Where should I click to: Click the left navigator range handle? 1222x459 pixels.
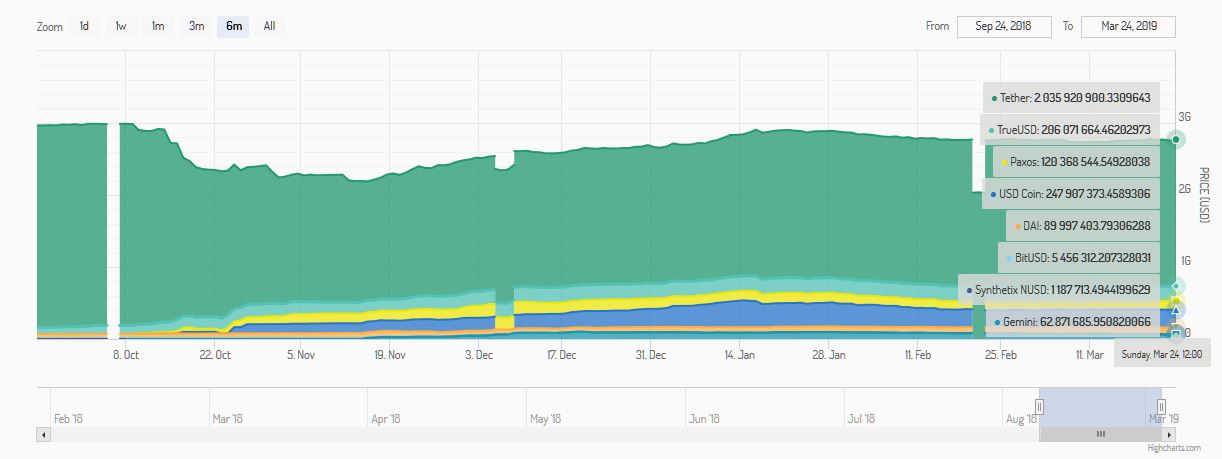point(1039,406)
